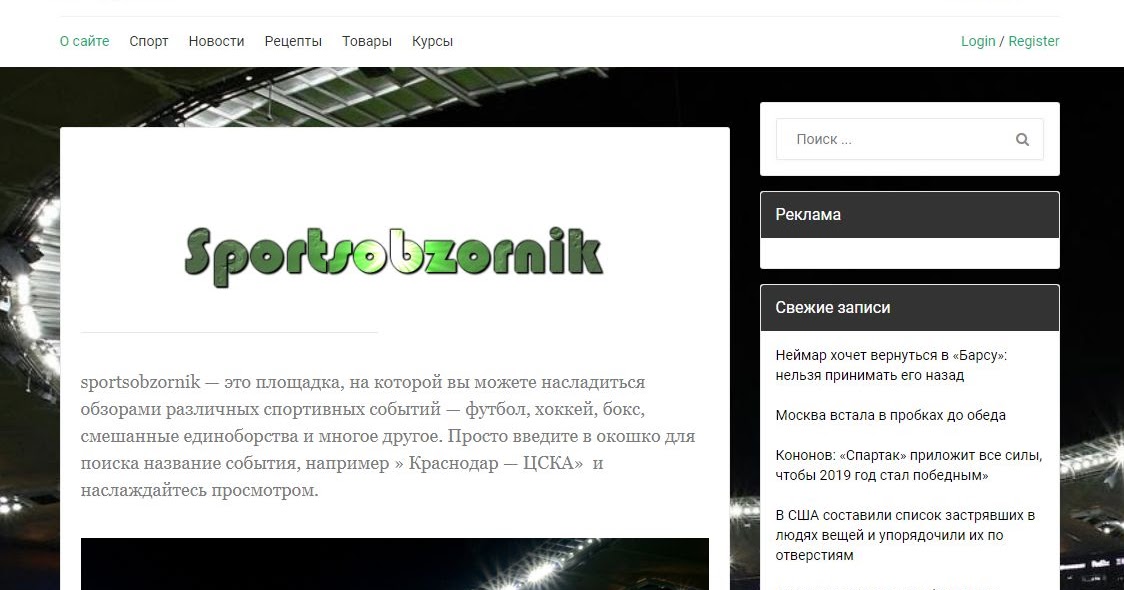This screenshot has width=1124, height=590.
Task: Click the empty Реклама ad area
Action: point(910,253)
